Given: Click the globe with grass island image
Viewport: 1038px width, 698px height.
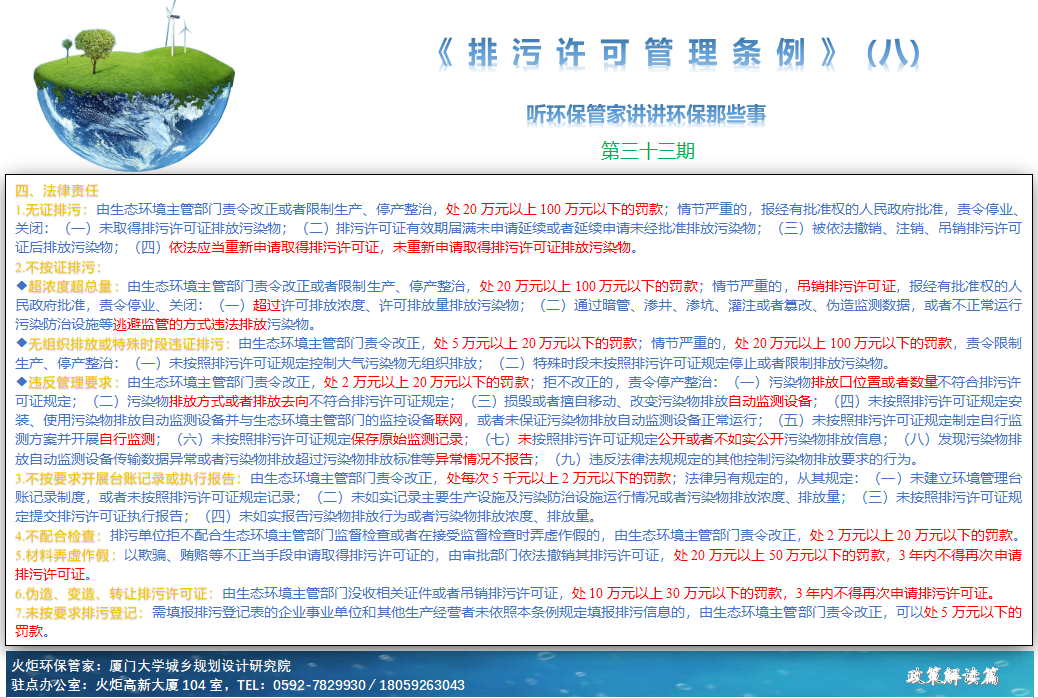Looking at the screenshot, I should coord(134,86).
